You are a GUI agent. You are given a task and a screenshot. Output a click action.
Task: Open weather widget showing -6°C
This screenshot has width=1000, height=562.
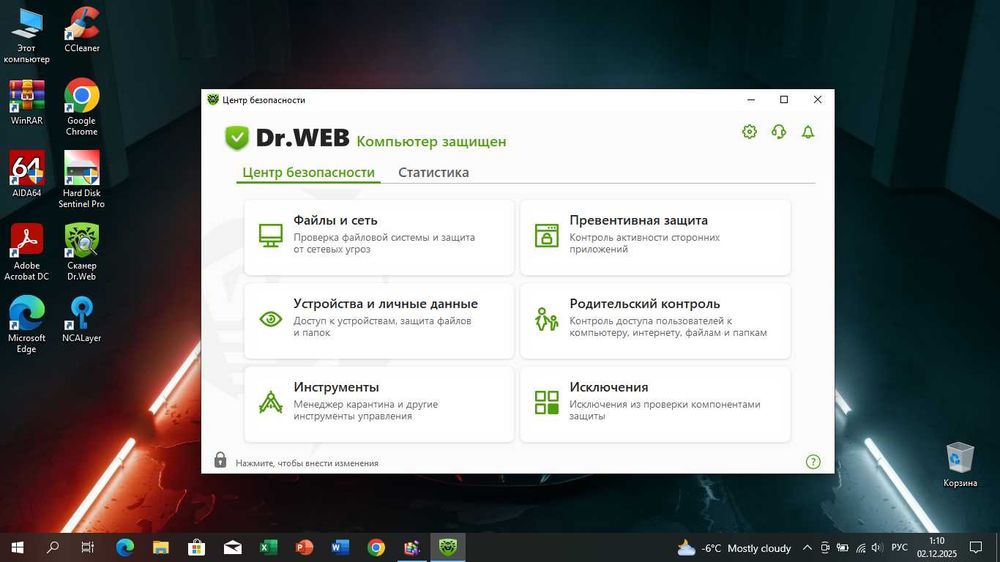pos(734,548)
